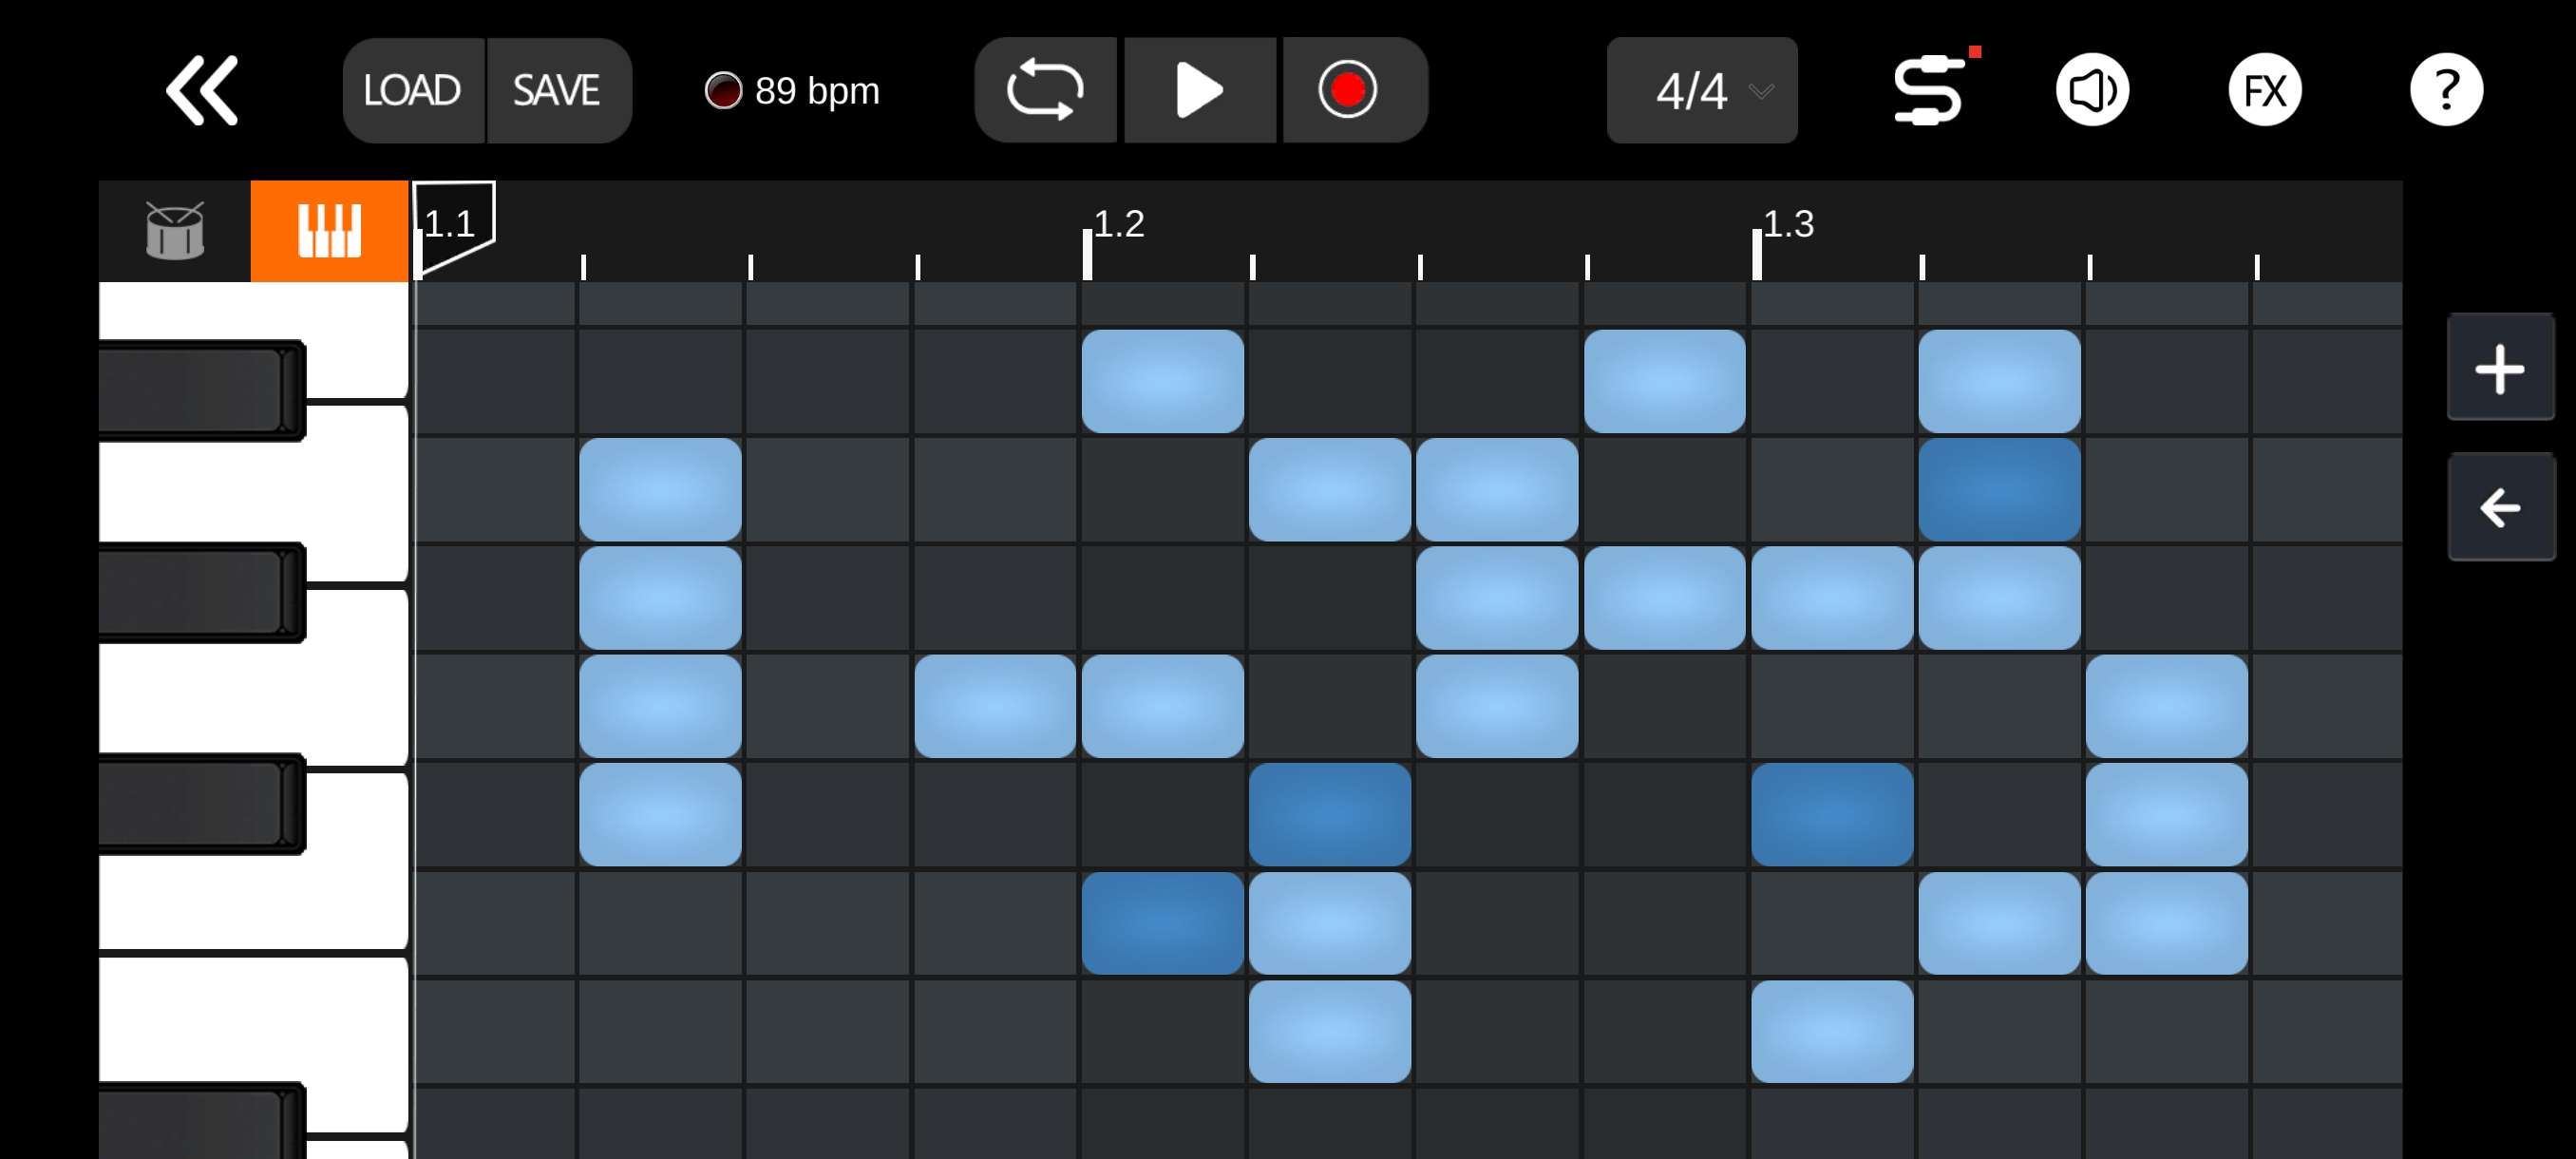Screen dimensions: 2576x1159
Task: Tap the speaker volume icon
Action: [x=2092, y=90]
